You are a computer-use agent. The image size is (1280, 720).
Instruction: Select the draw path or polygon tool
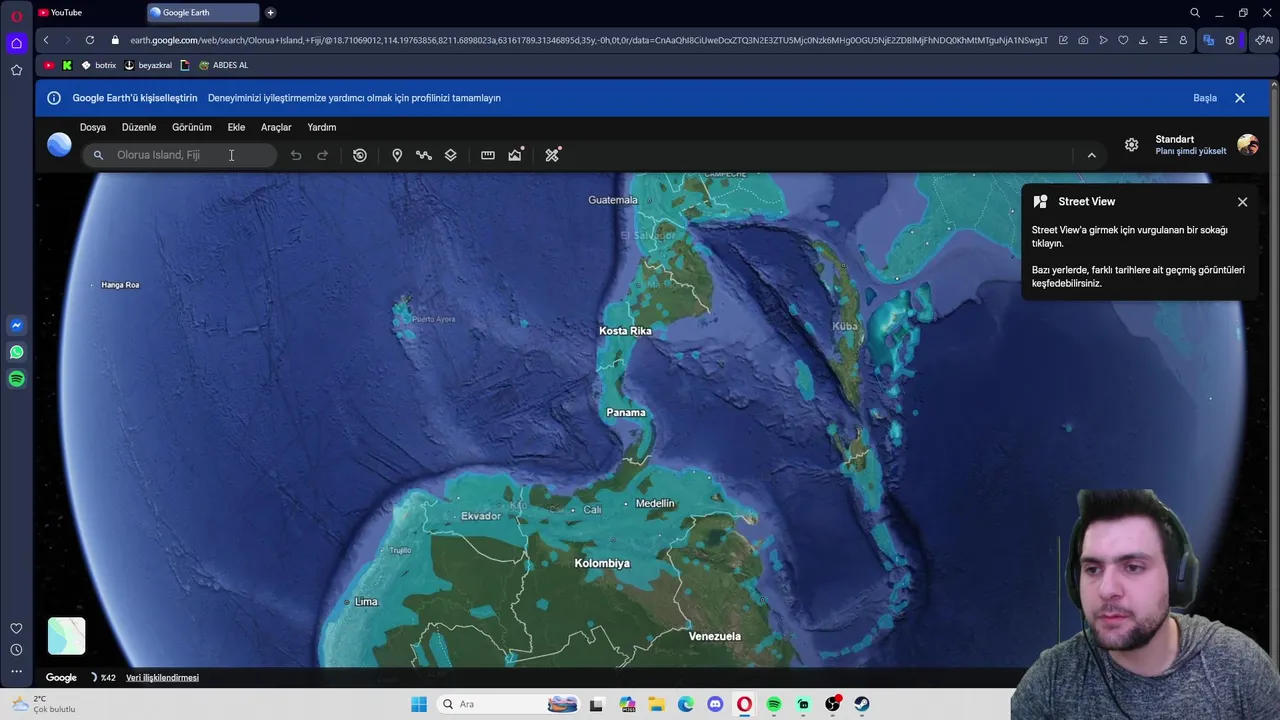click(424, 155)
